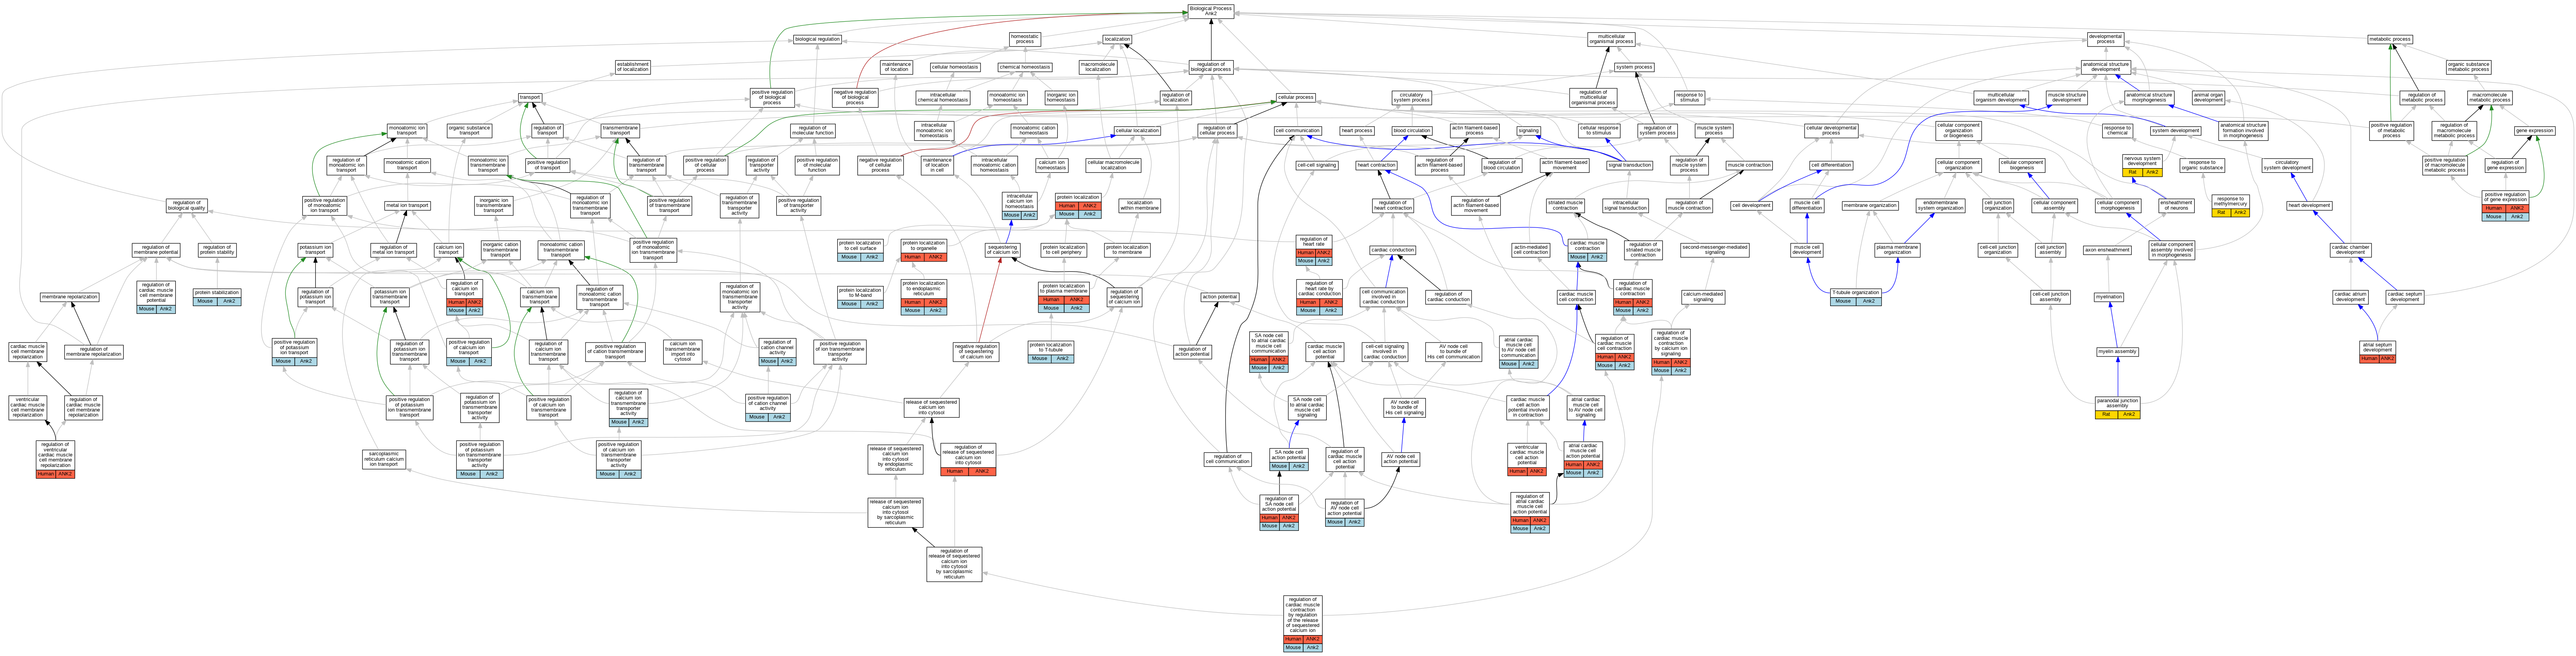Click the 'membrane repolarization' node
The height and width of the screenshot is (656, 2576).
[69, 297]
